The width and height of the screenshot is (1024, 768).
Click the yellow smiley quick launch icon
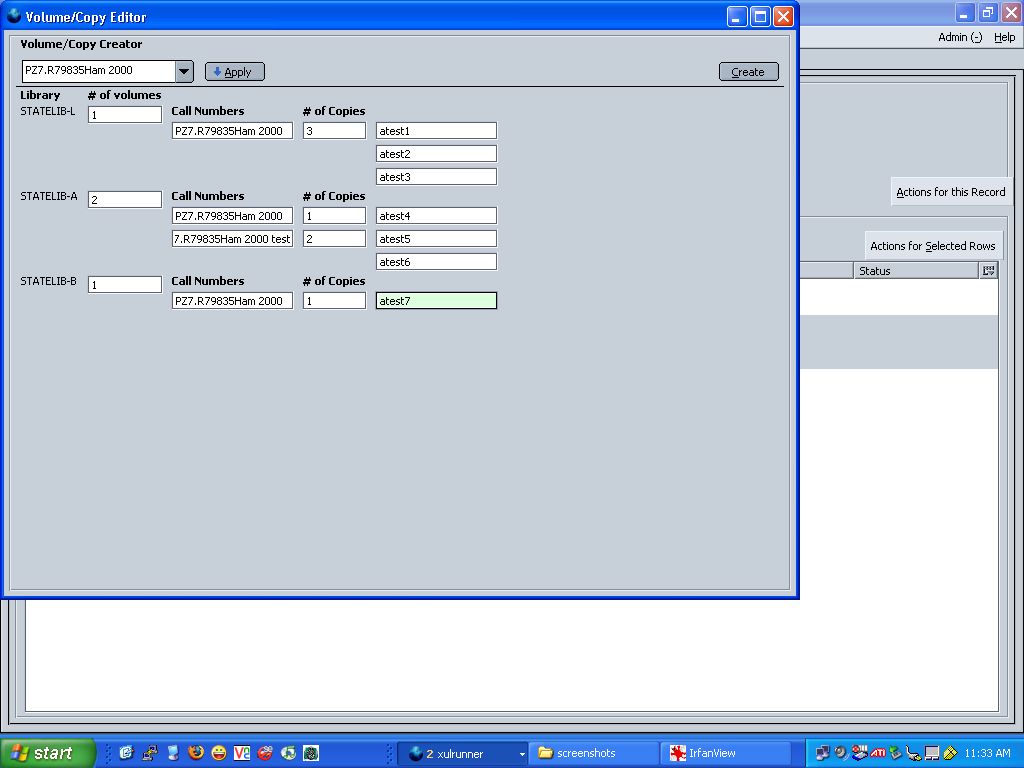(x=219, y=753)
